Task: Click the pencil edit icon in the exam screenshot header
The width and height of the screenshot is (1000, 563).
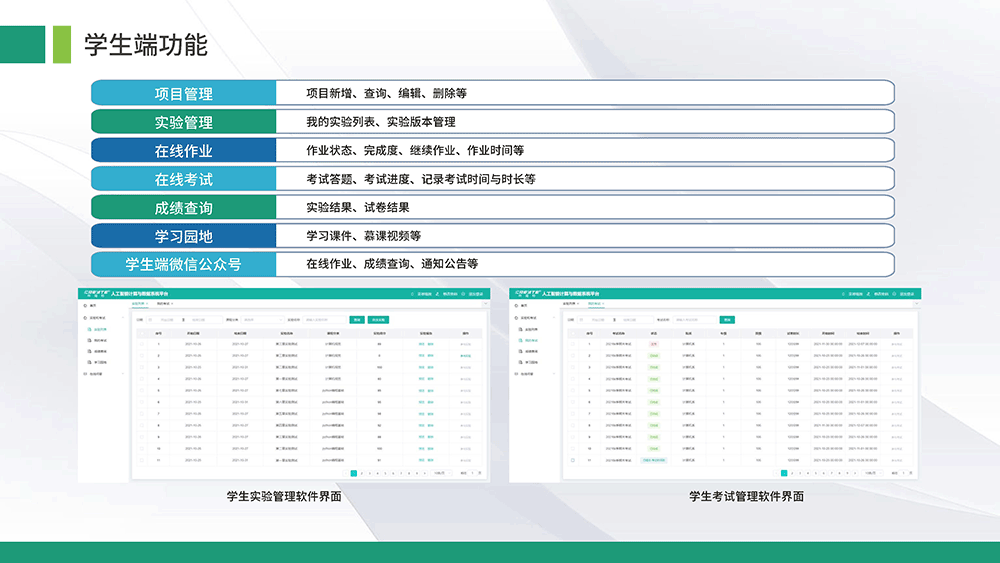Action: 869,294
